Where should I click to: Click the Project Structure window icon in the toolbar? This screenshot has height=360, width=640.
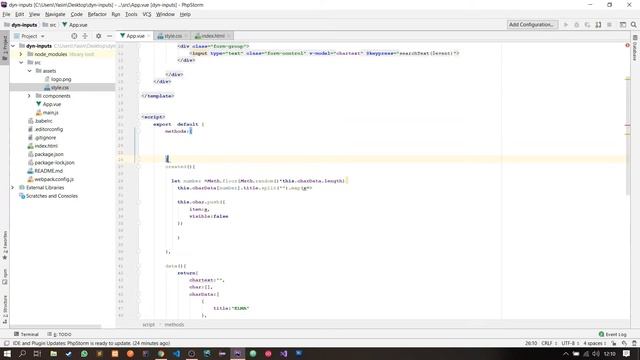[623, 25]
